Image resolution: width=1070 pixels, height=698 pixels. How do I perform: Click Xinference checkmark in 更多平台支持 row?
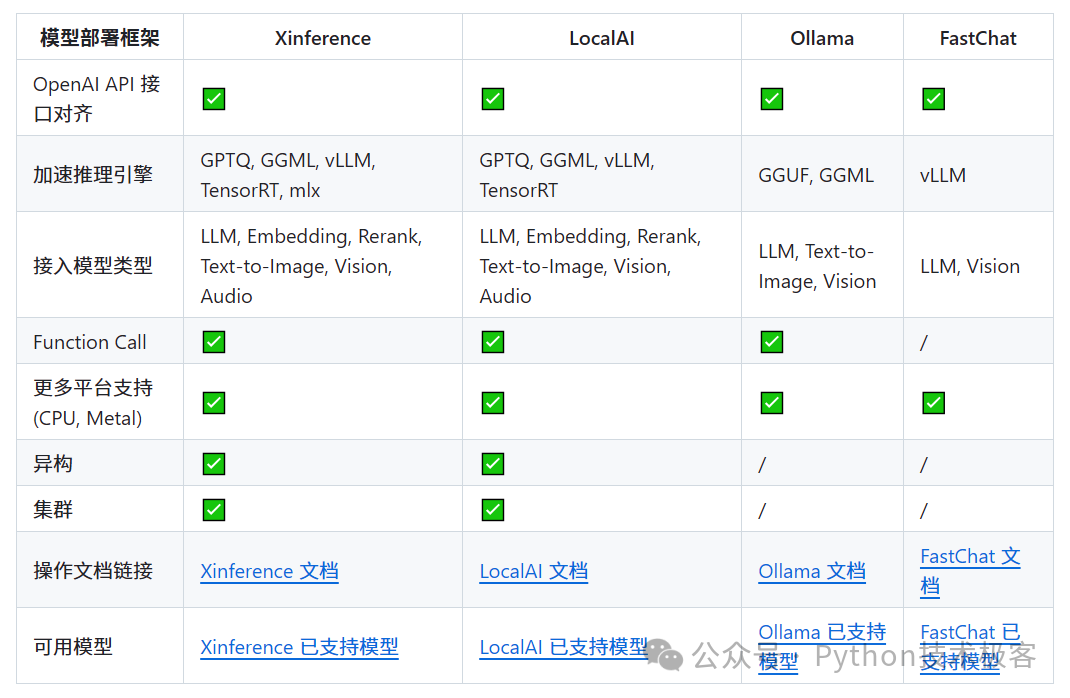pos(214,403)
